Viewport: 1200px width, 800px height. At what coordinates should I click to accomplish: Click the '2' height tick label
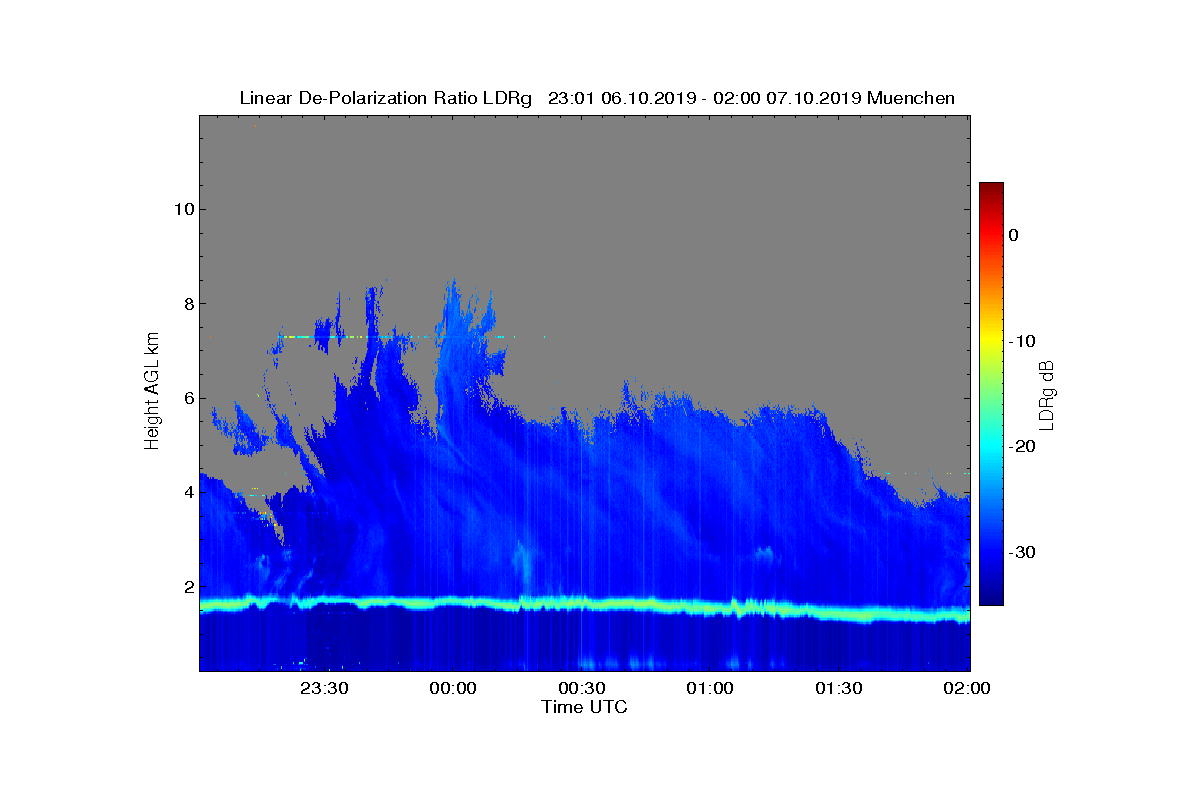pos(187,587)
